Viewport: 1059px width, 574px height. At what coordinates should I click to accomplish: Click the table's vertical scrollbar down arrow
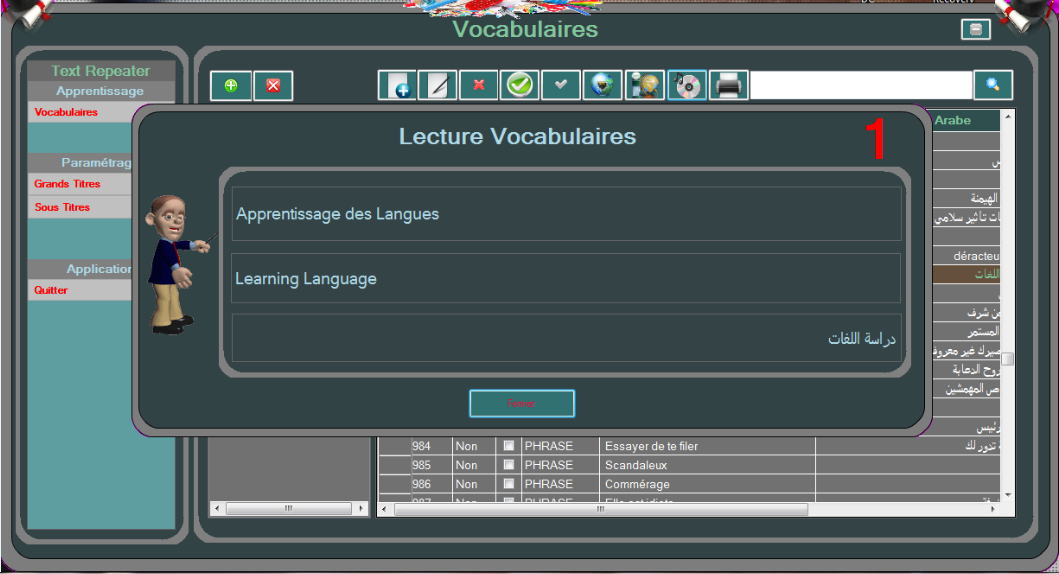coord(1008,494)
